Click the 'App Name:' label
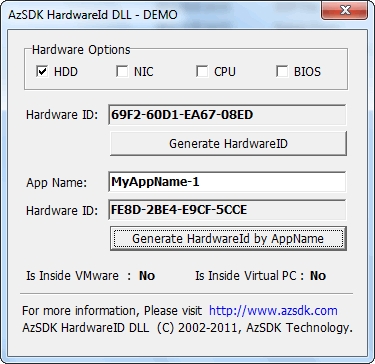The height and width of the screenshot is (364, 375). (x=56, y=183)
